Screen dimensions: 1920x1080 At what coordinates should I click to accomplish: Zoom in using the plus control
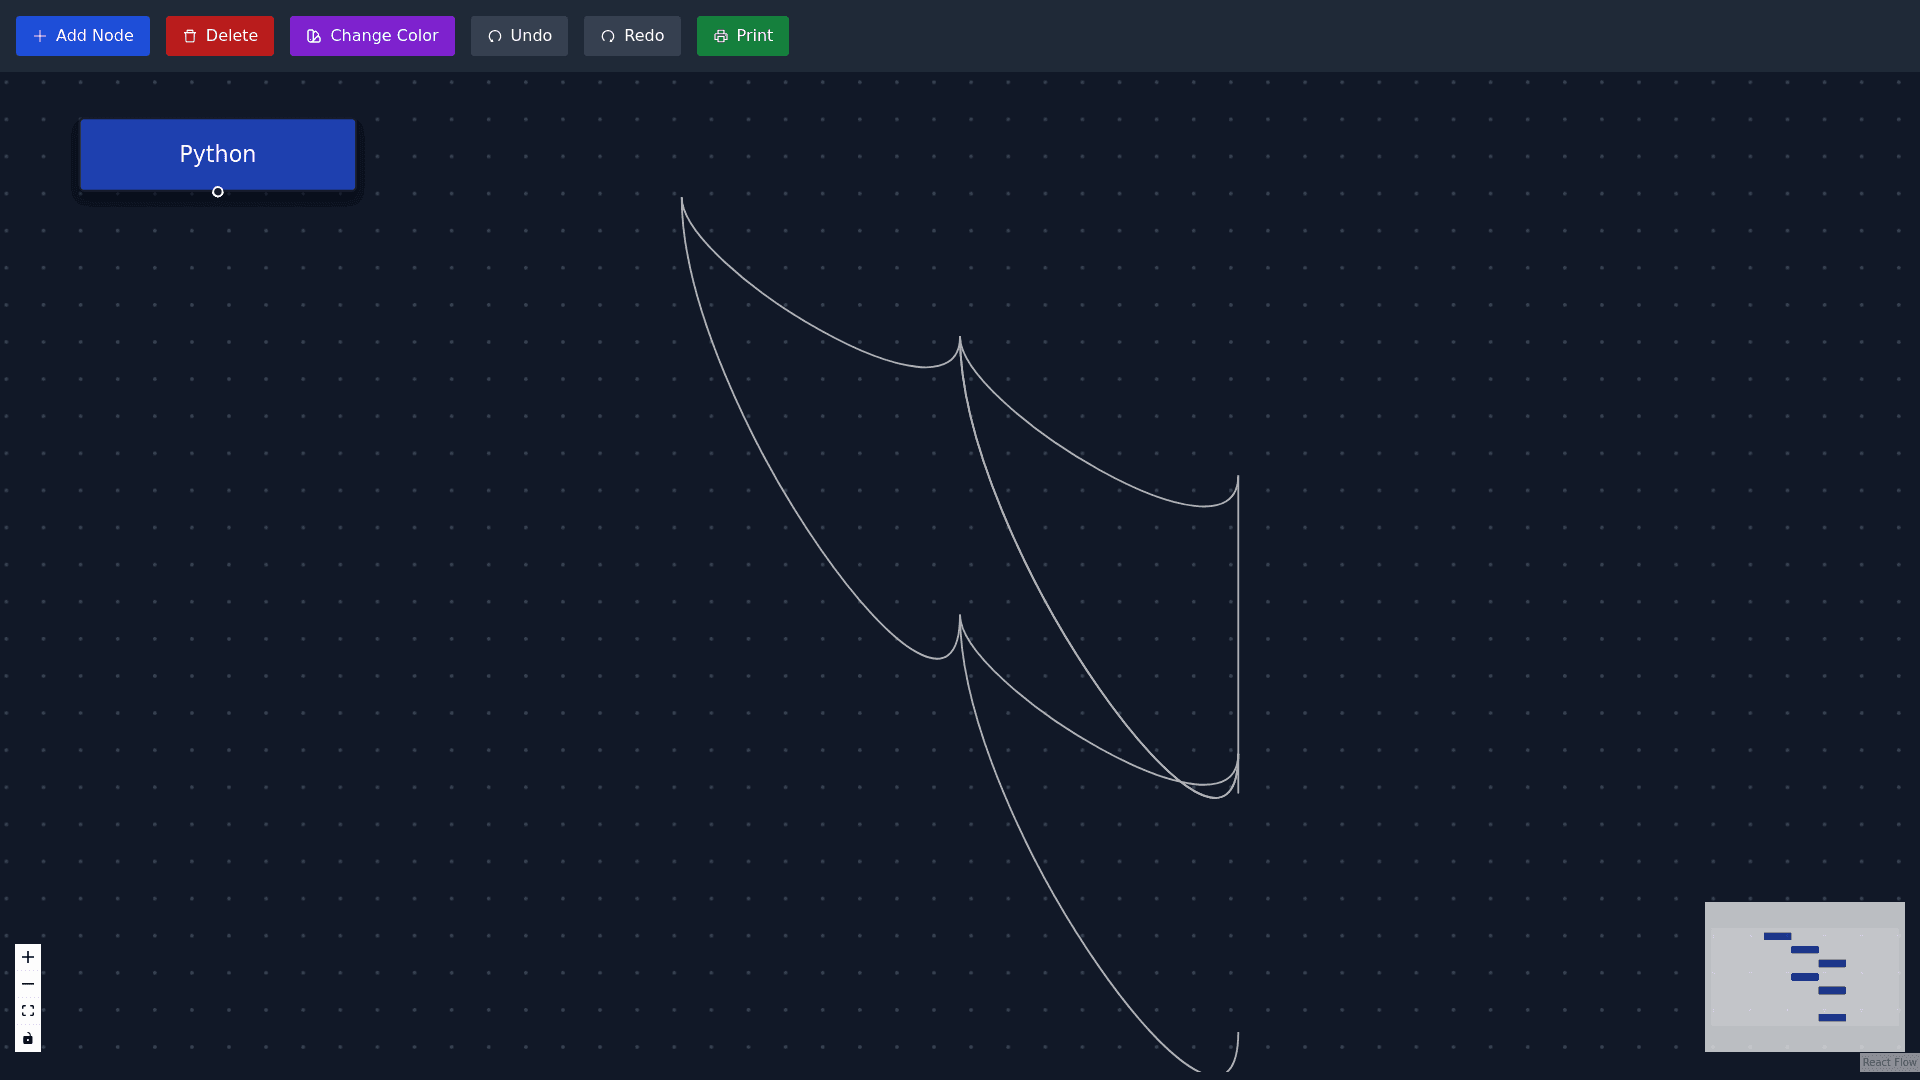28,957
